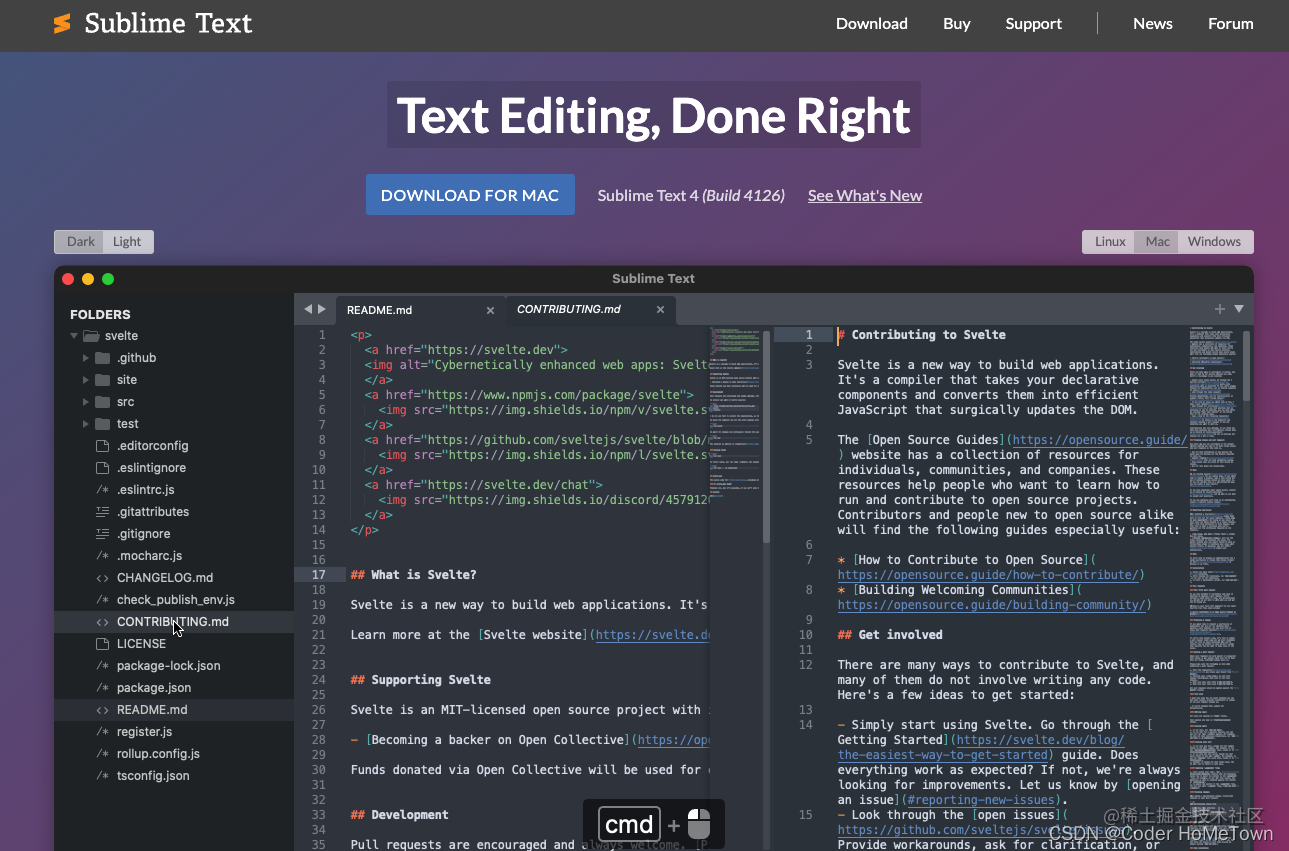Screen dimensions: 1289x851
Task: Switch screenshot theme to Dark
Action: (x=80, y=242)
